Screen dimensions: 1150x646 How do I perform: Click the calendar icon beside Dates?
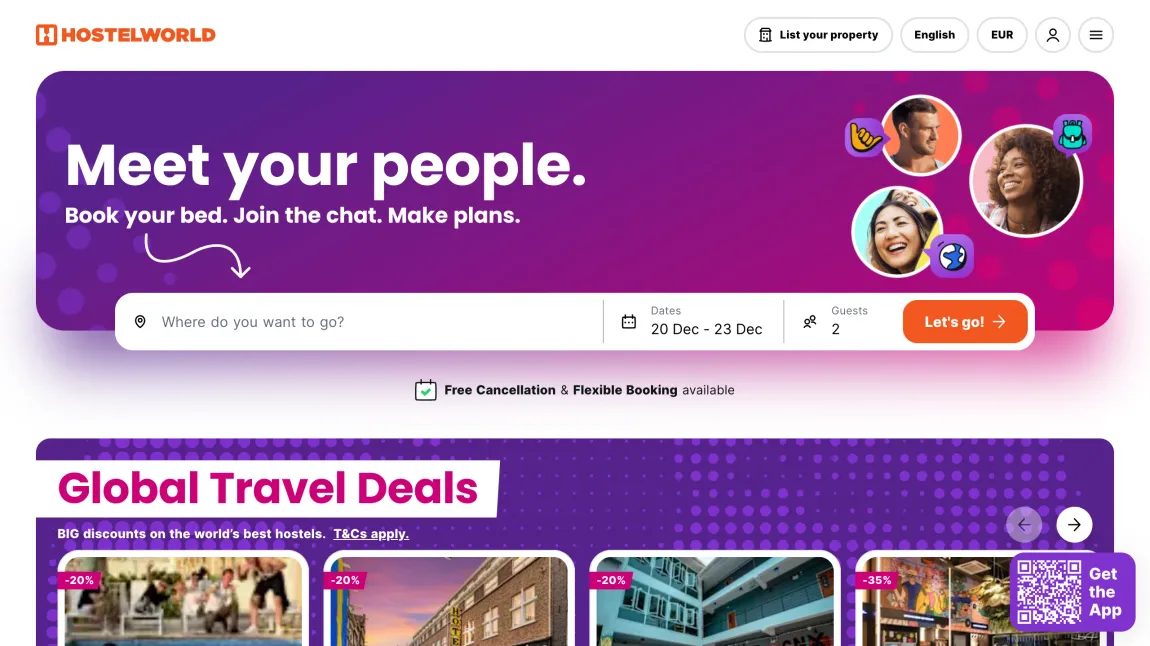point(629,322)
